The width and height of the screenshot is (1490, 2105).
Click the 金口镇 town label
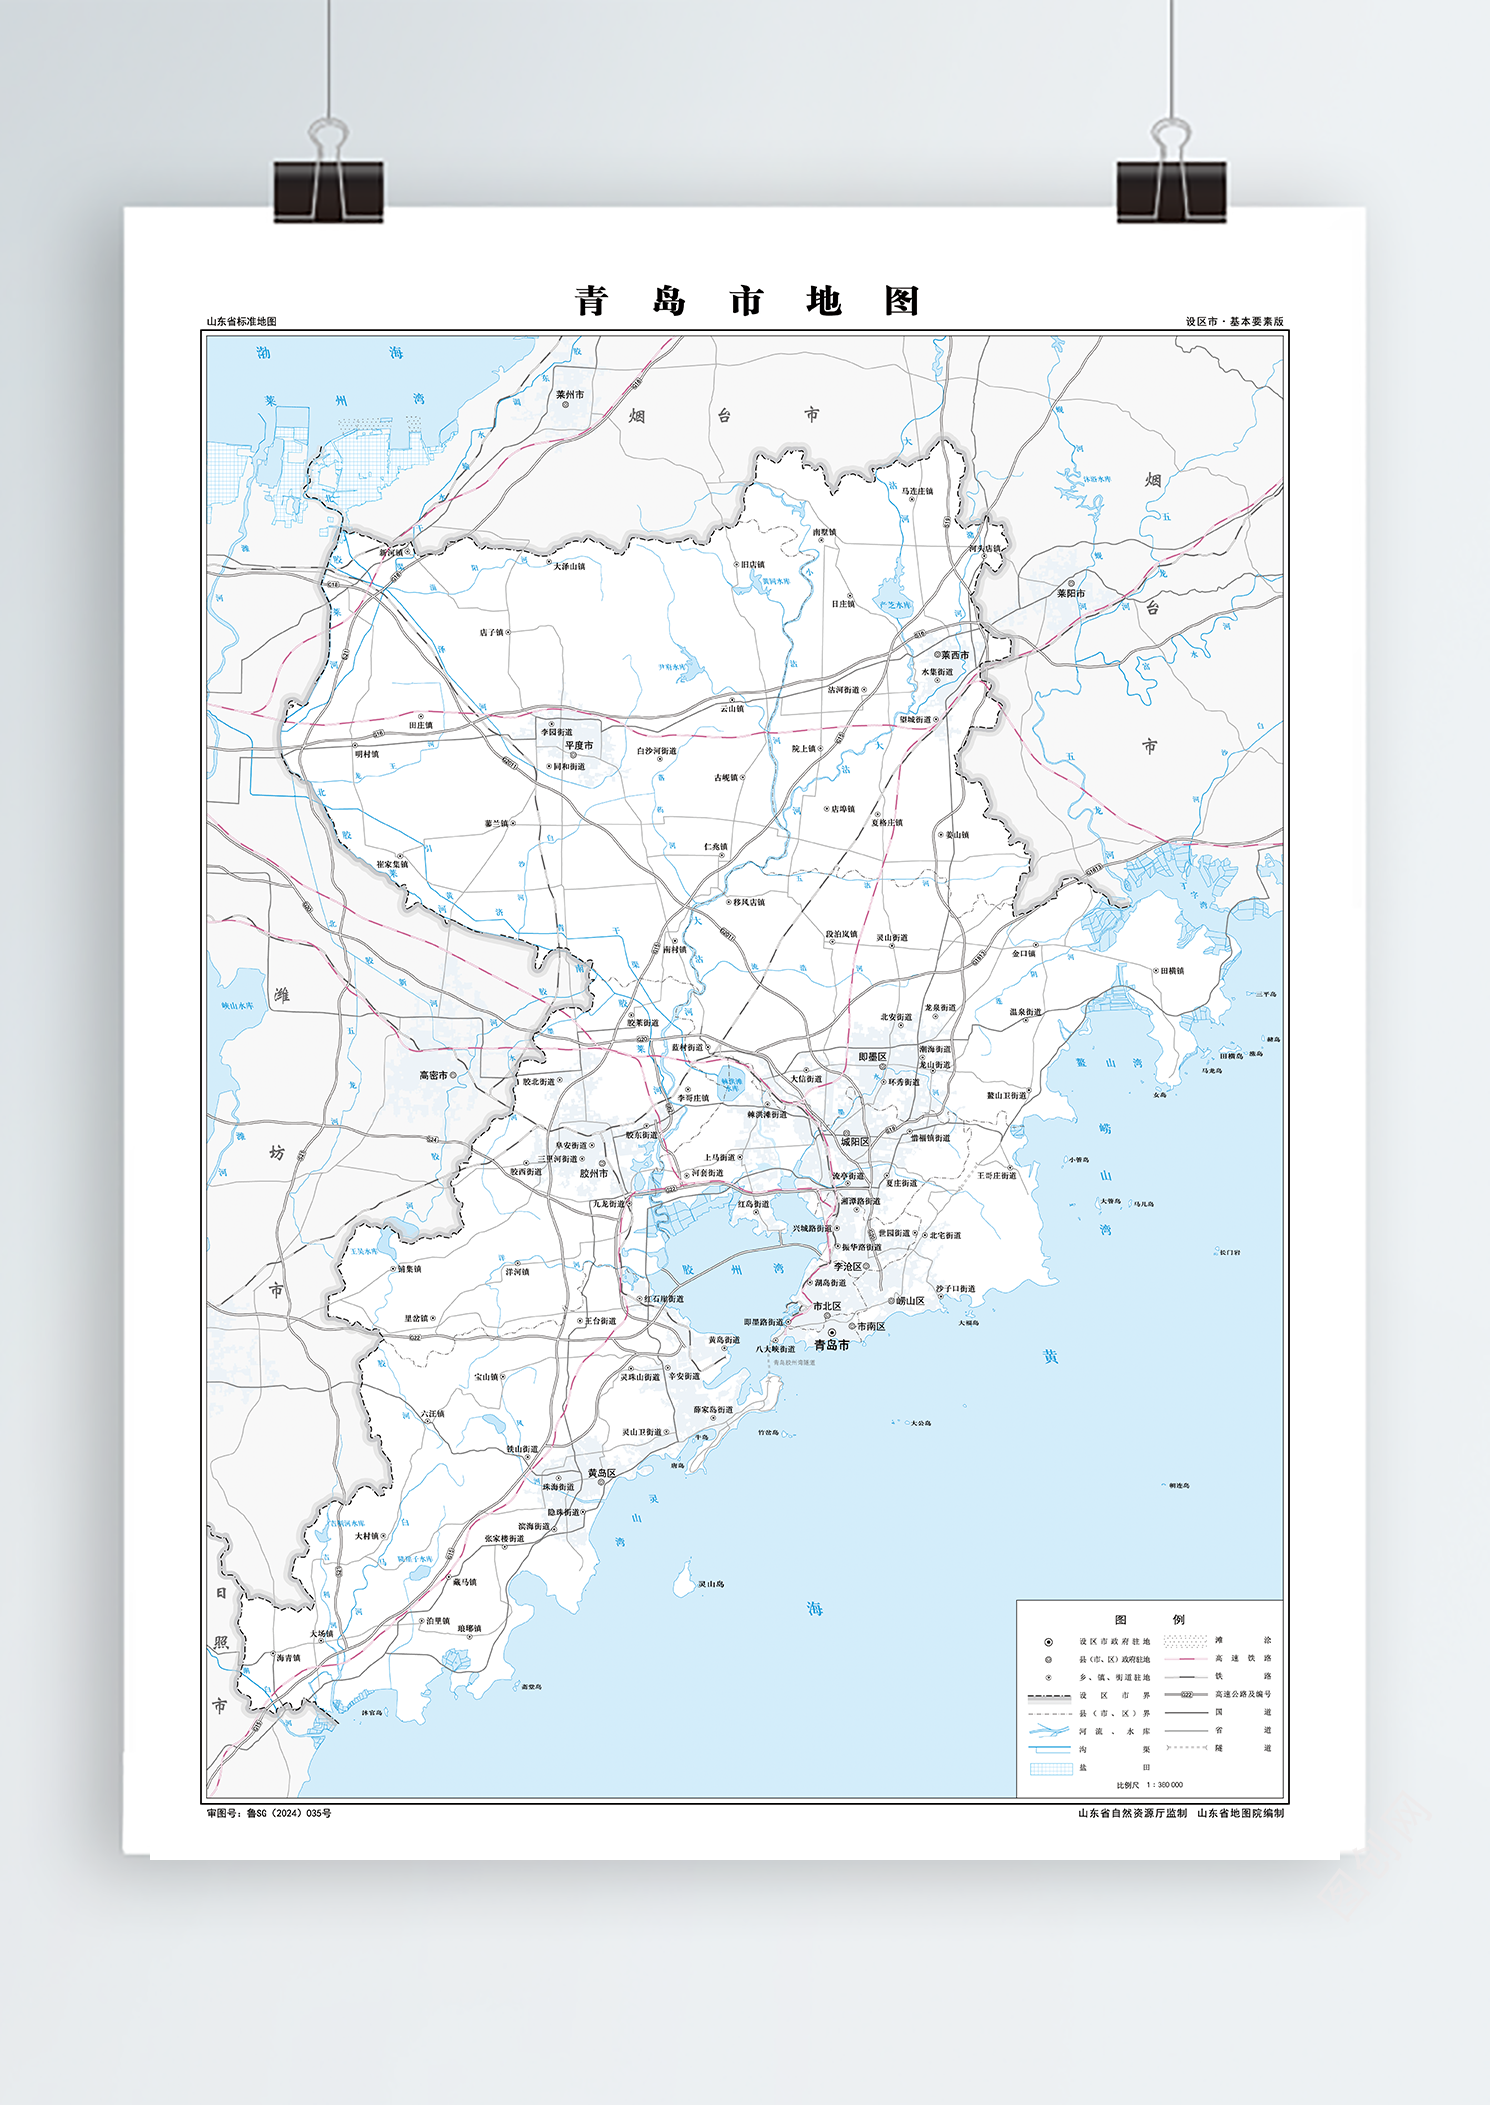[x=1023, y=953]
